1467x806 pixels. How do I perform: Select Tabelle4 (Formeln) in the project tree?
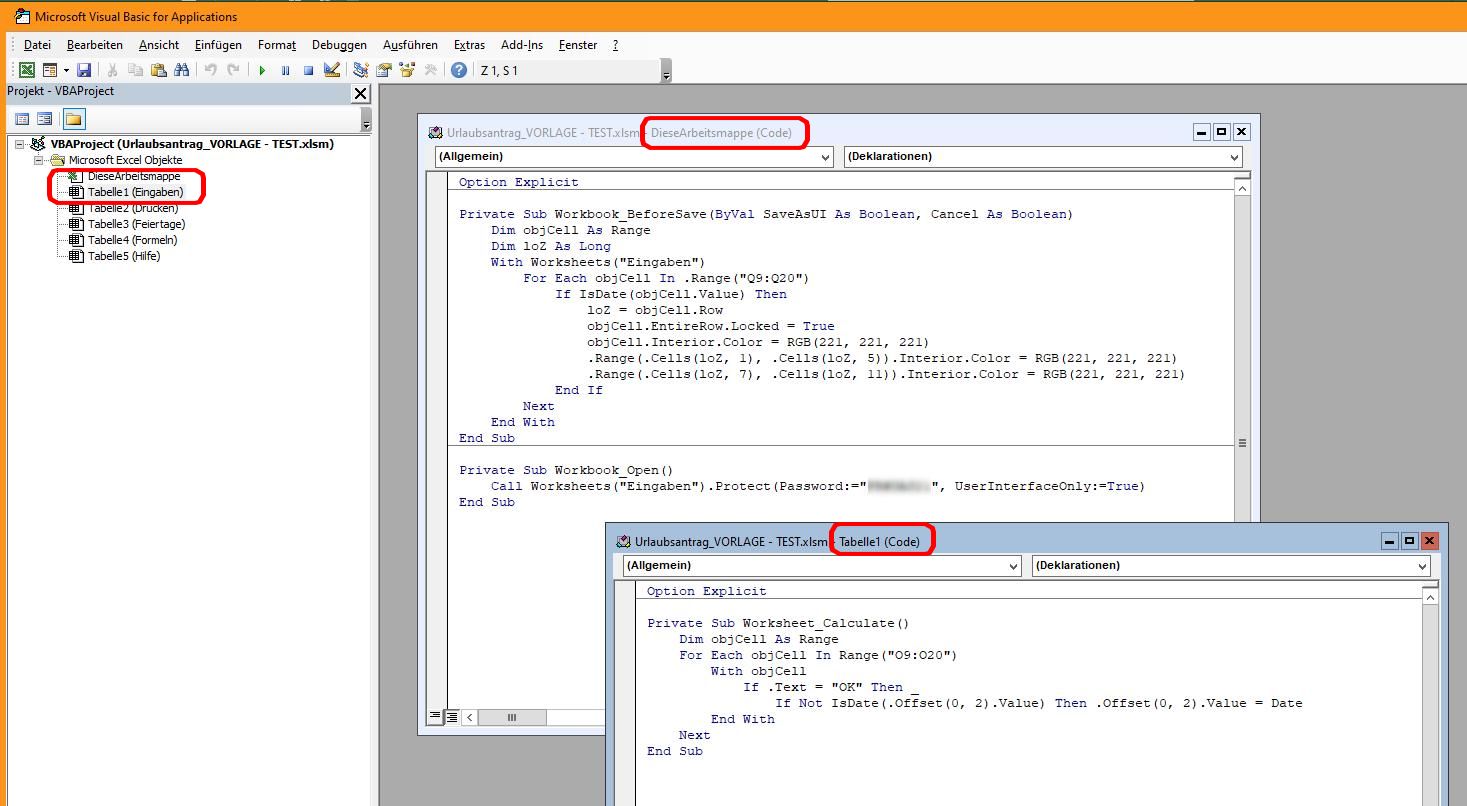[132, 240]
